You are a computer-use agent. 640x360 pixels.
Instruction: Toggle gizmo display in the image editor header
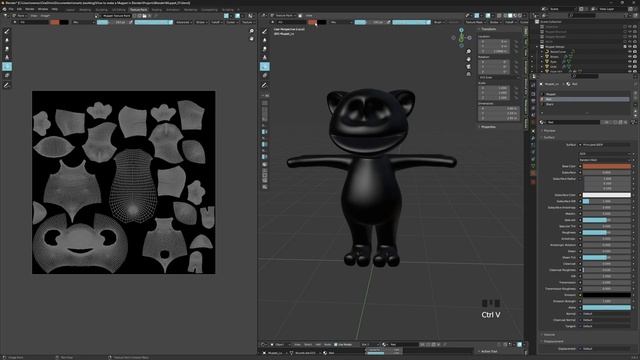click(227, 16)
